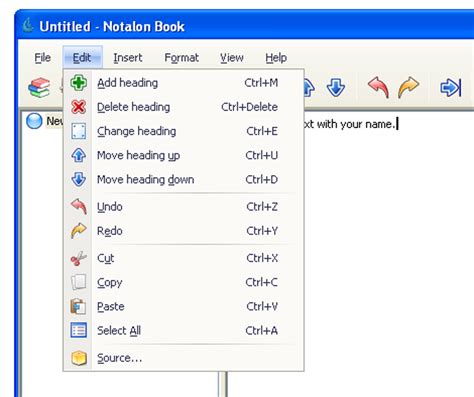This screenshot has width=474, height=397.
Task: Choose Cut in the Edit menu
Action: pos(184,258)
